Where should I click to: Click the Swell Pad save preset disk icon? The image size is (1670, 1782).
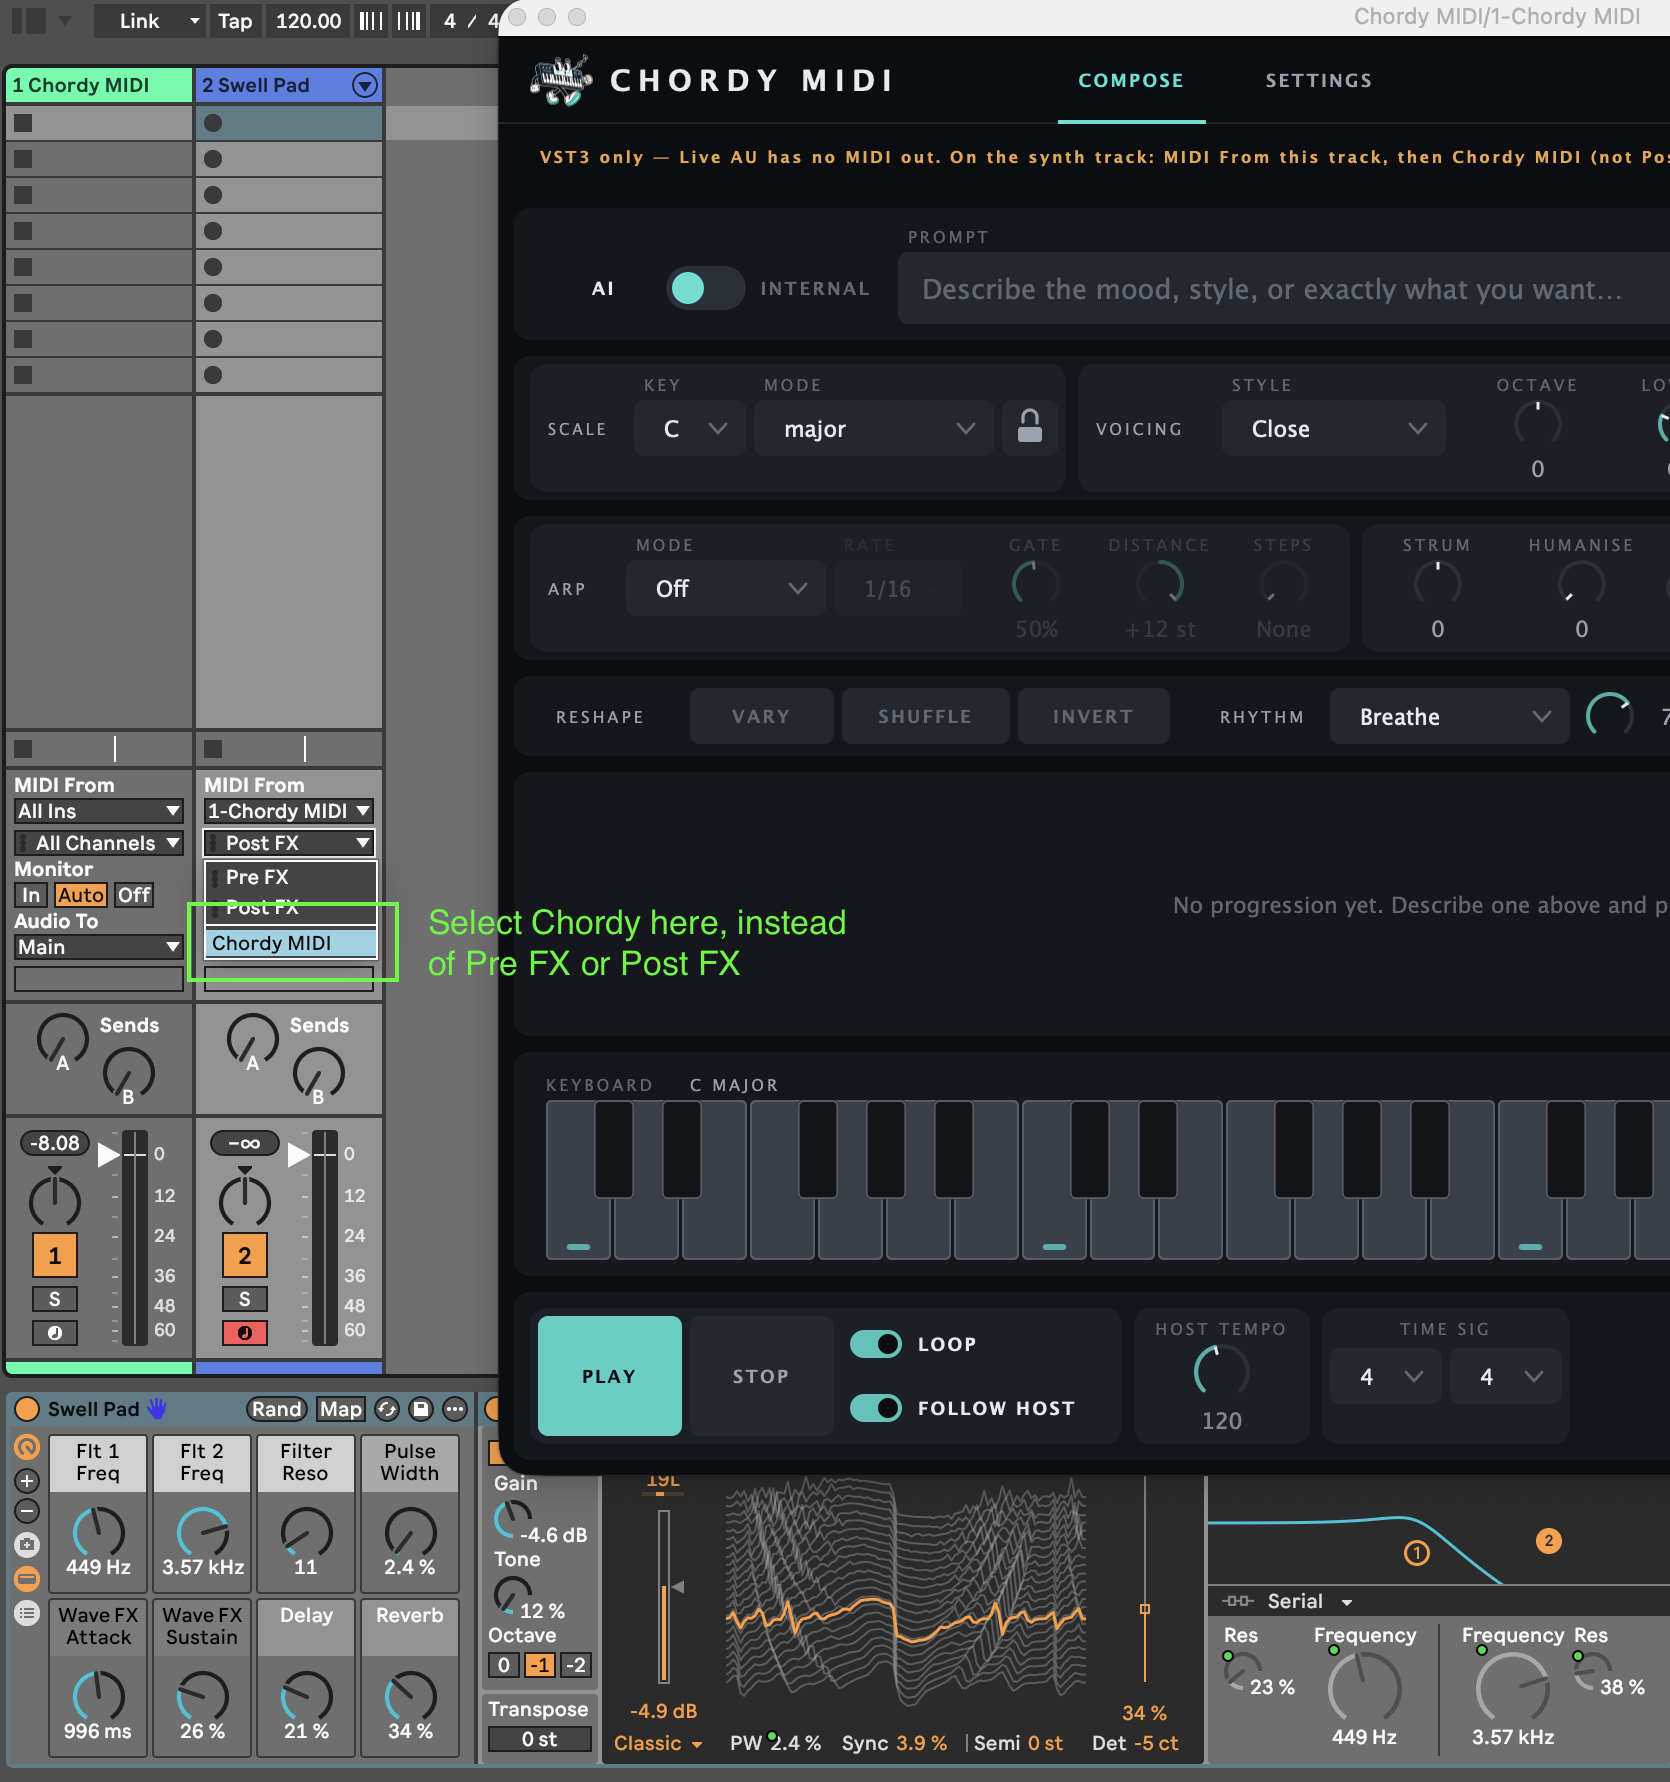421,1409
